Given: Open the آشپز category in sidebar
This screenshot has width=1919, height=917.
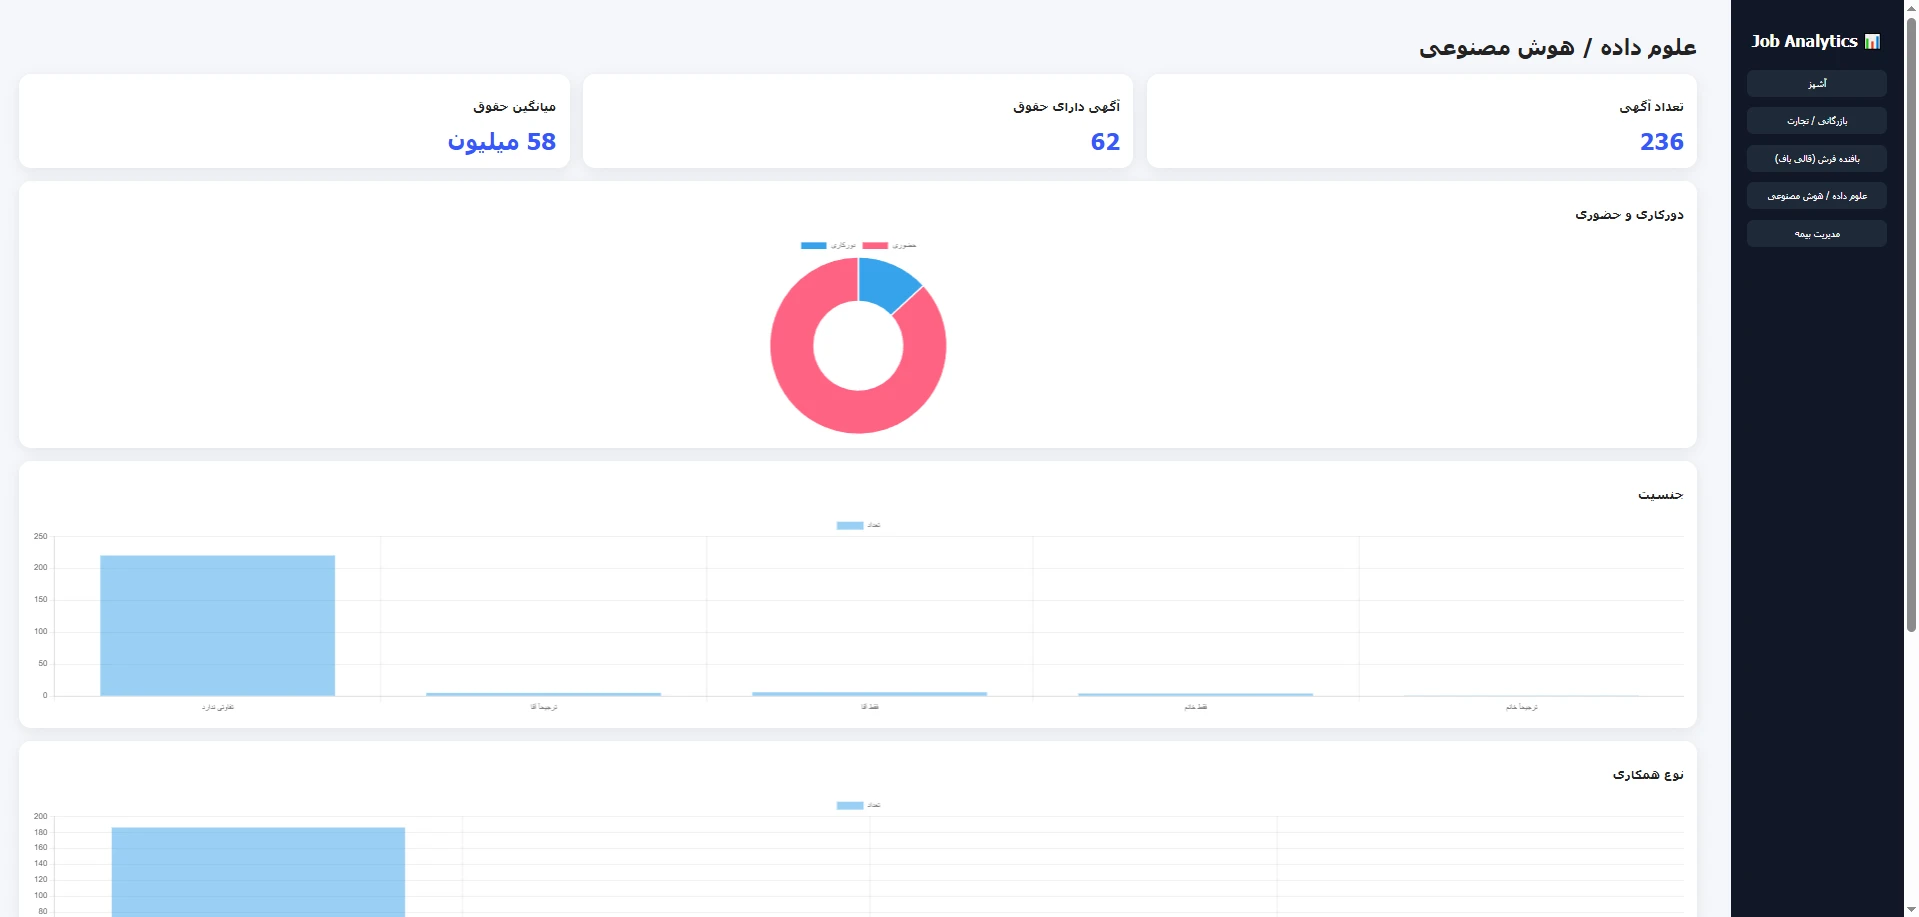Looking at the screenshot, I should point(1816,83).
